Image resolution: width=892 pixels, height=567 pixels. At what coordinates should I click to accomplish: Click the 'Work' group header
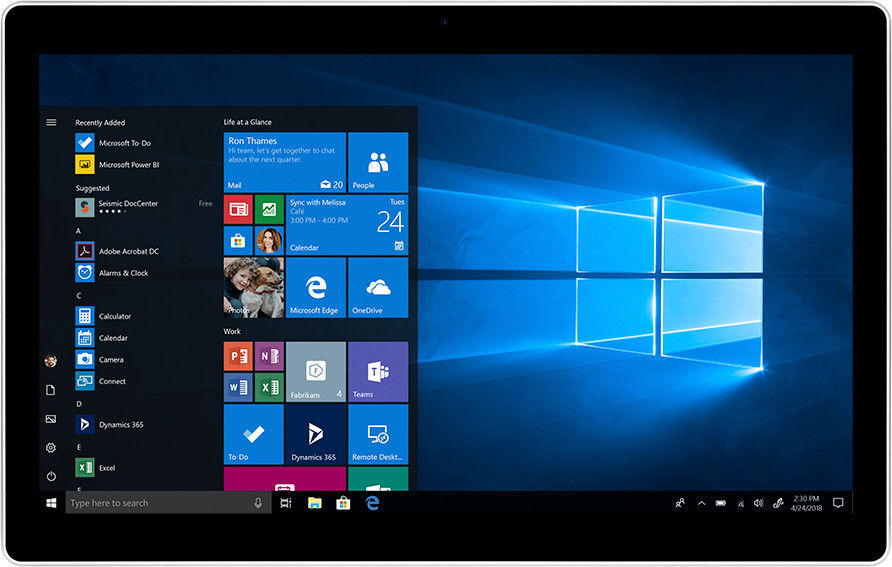(x=232, y=331)
